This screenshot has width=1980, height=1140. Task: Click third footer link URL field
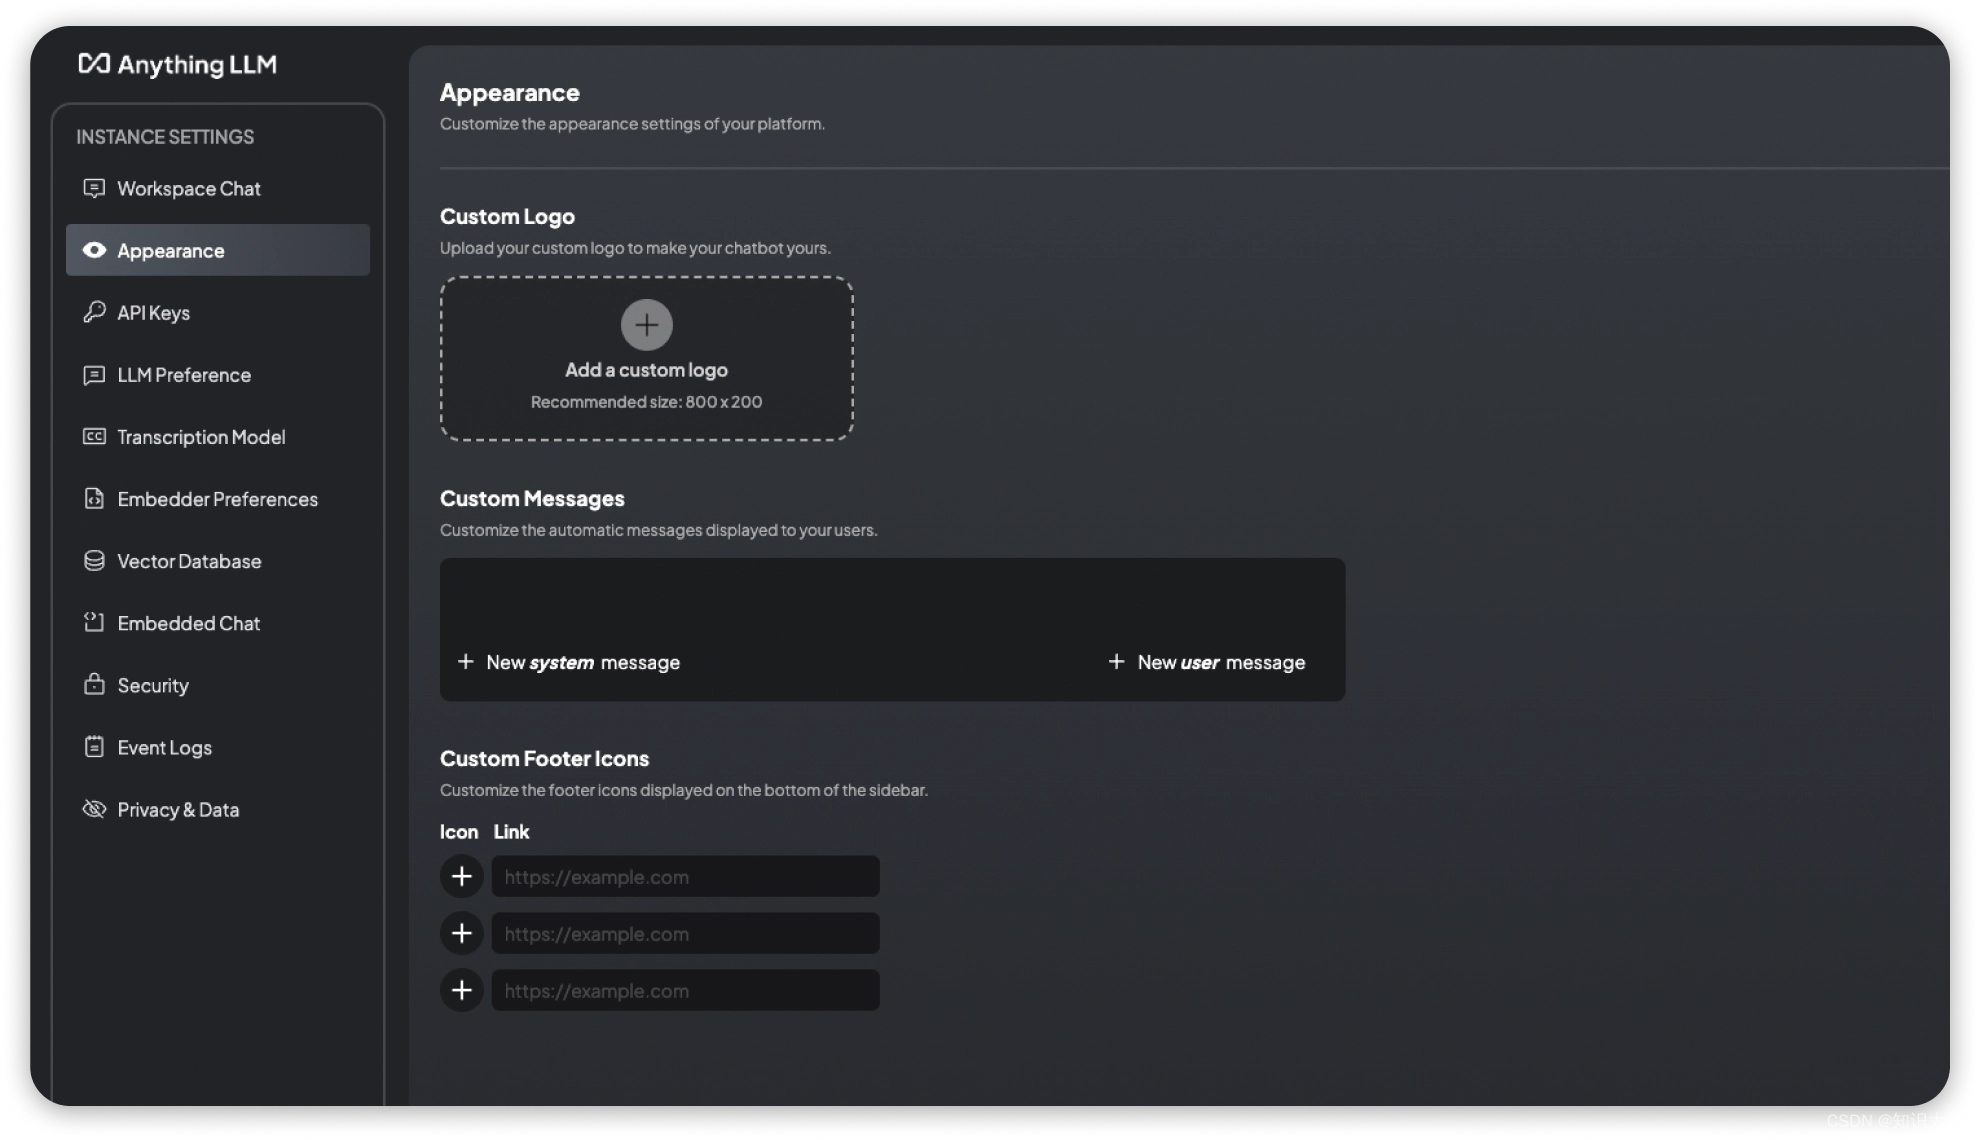point(685,990)
